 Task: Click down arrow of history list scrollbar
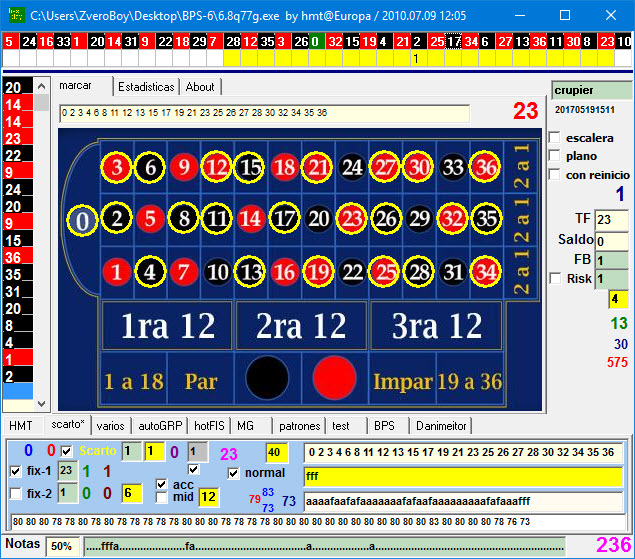pos(41,403)
